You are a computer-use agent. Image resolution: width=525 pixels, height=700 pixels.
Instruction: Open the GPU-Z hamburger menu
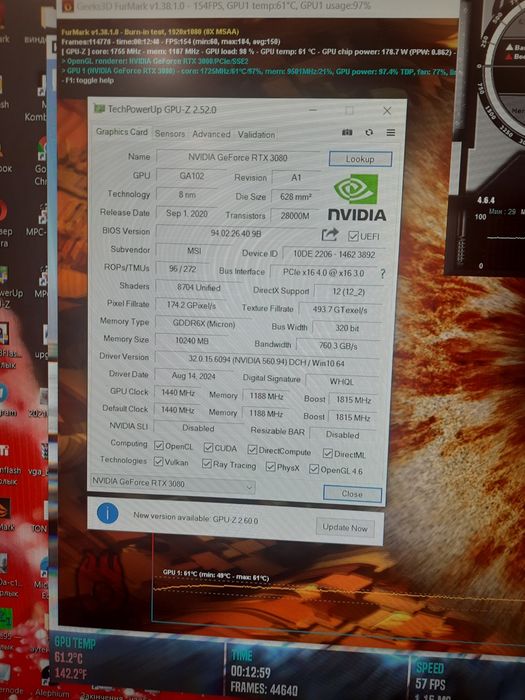click(391, 133)
